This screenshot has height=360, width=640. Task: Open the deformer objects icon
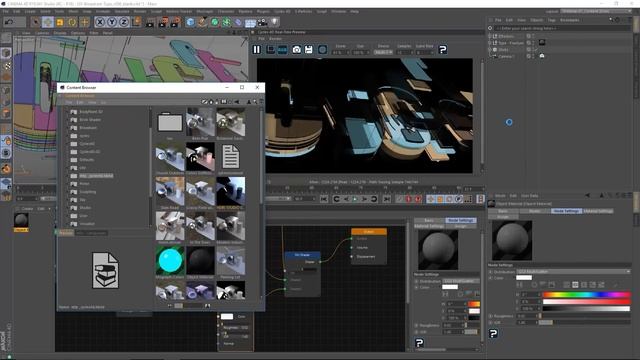point(238,22)
